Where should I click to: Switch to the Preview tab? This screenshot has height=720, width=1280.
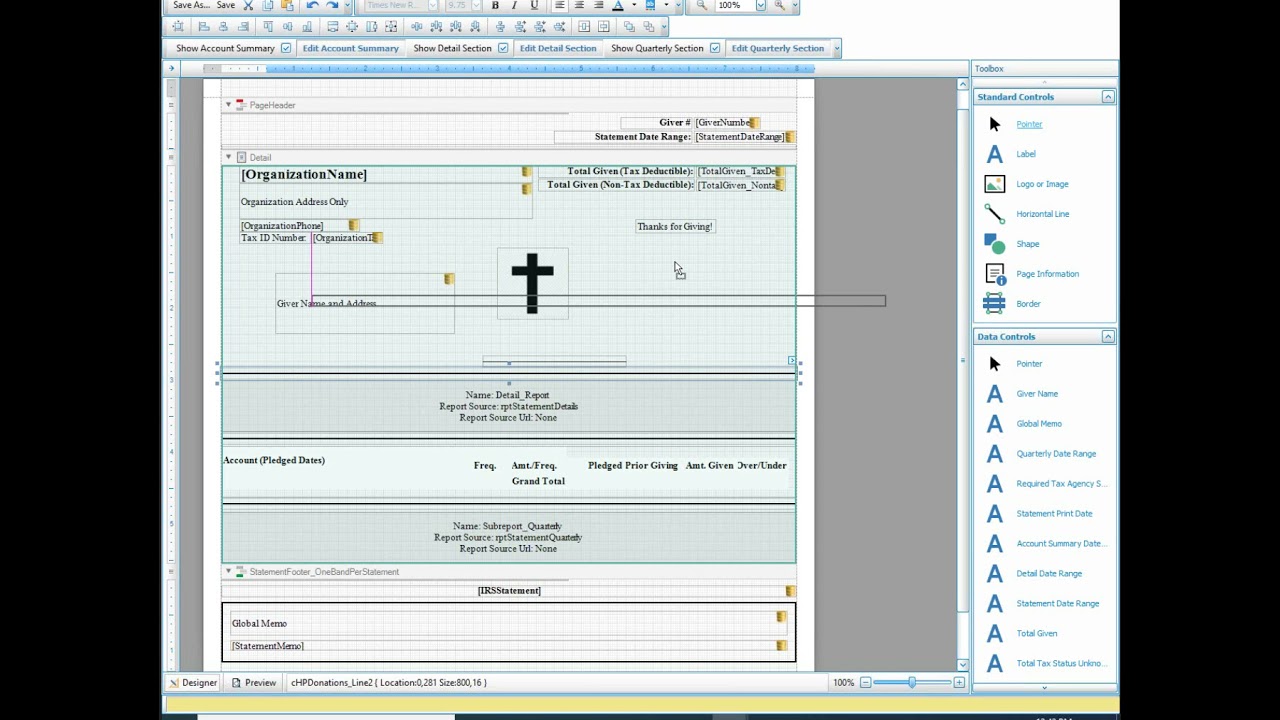pyautogui.click(x=254, y=683)
